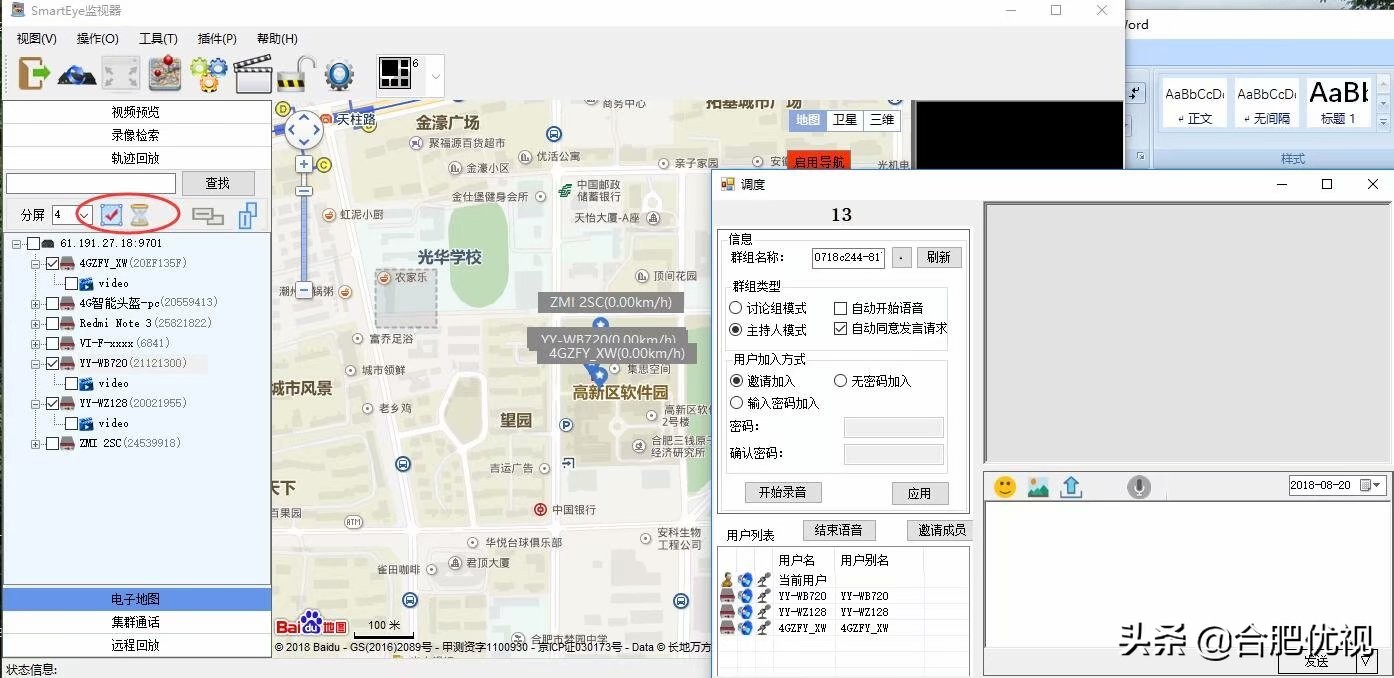The height and width of the screenshot is (678, 1394).
Task: Open the video clapperboard recording tool
Action: (x=252, y=74)
